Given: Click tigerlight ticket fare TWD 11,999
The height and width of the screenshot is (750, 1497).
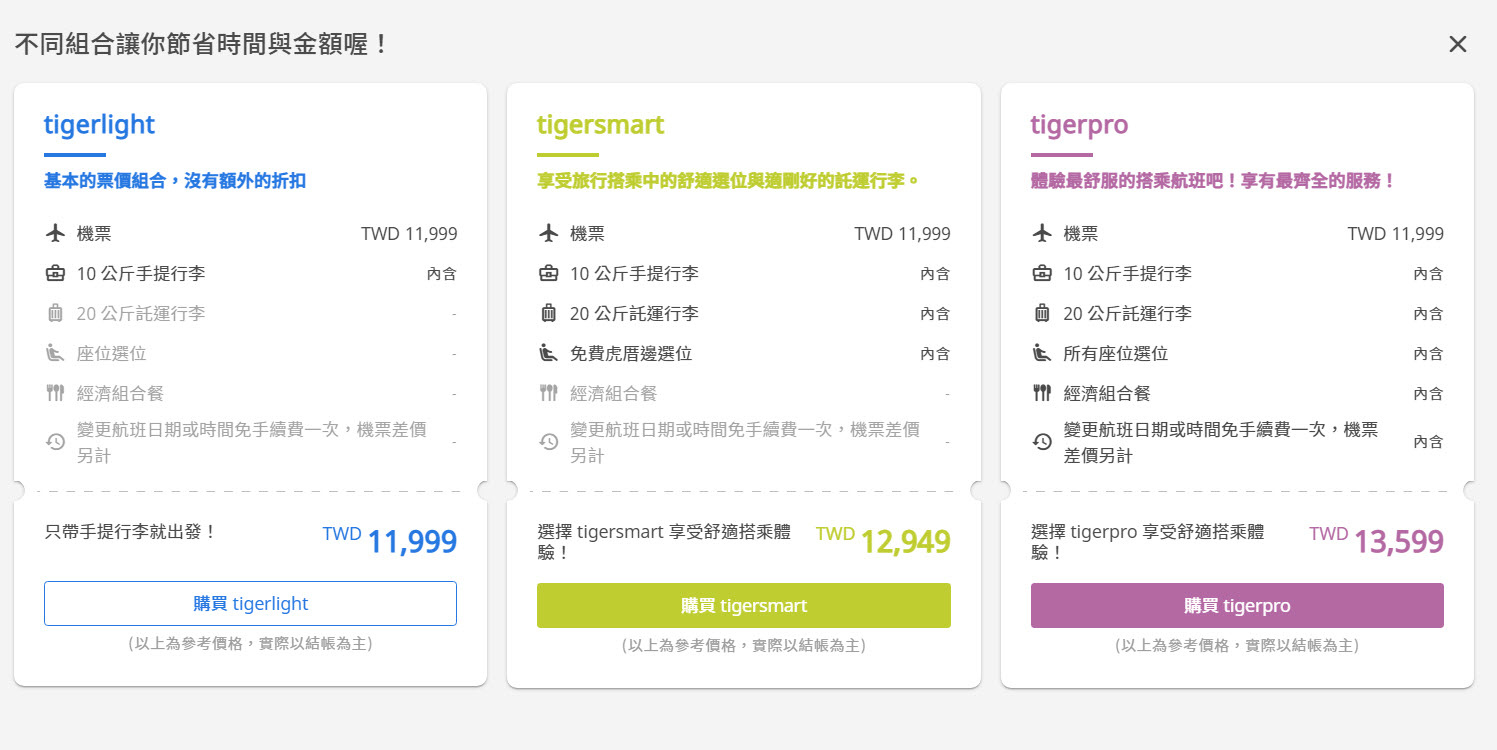Looking at the screenshot, I should pos(409,234).
